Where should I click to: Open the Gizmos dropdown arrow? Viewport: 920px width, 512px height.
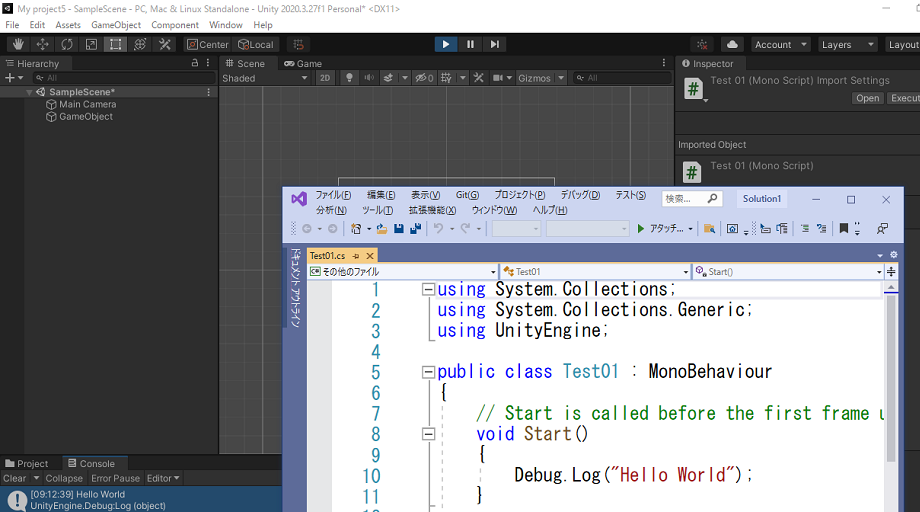[561, 78]
